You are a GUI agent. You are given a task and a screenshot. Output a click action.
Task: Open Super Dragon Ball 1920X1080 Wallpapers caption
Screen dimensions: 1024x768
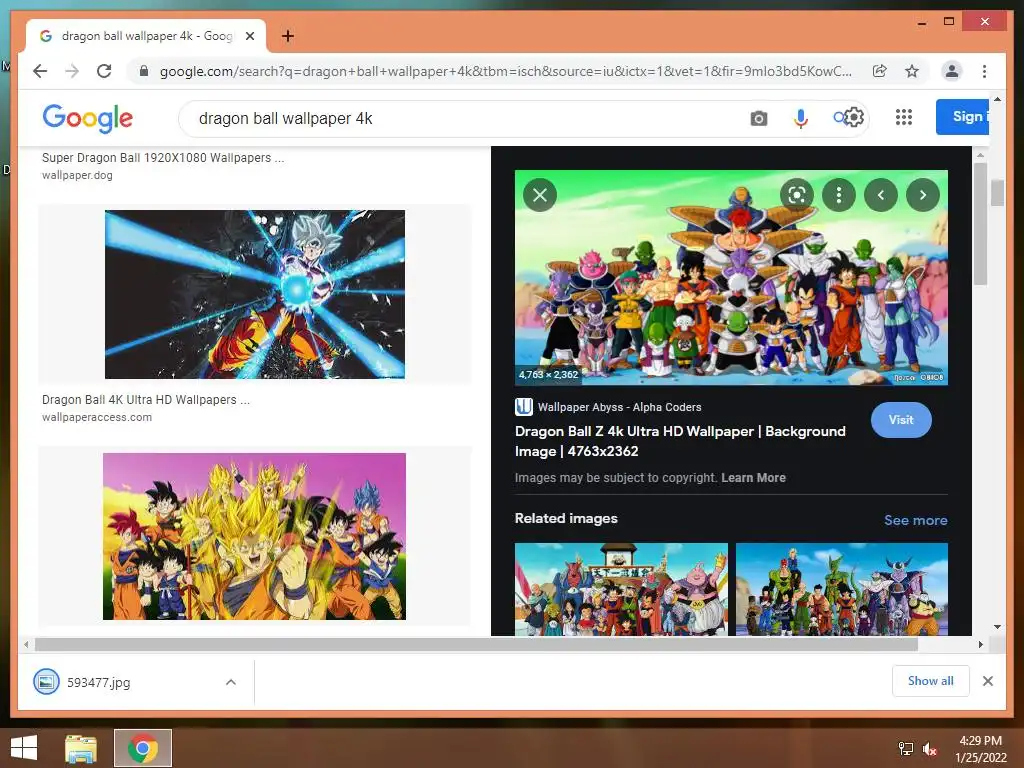coord(163,157)
